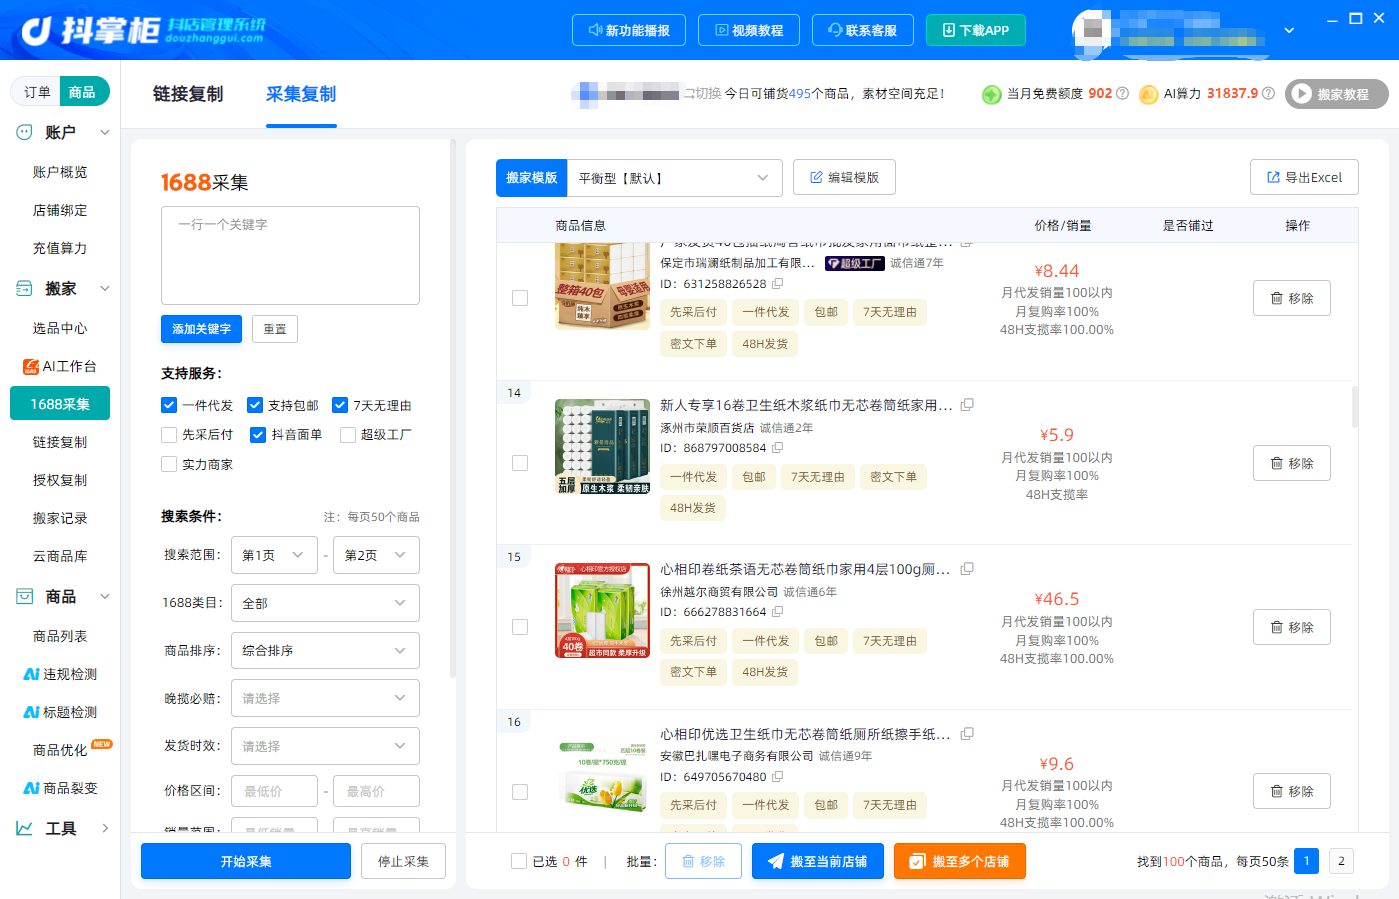The image size is (1399, 899).
Task: Click help icon beside AI算力 value
Action: [x=1268, y=93]
